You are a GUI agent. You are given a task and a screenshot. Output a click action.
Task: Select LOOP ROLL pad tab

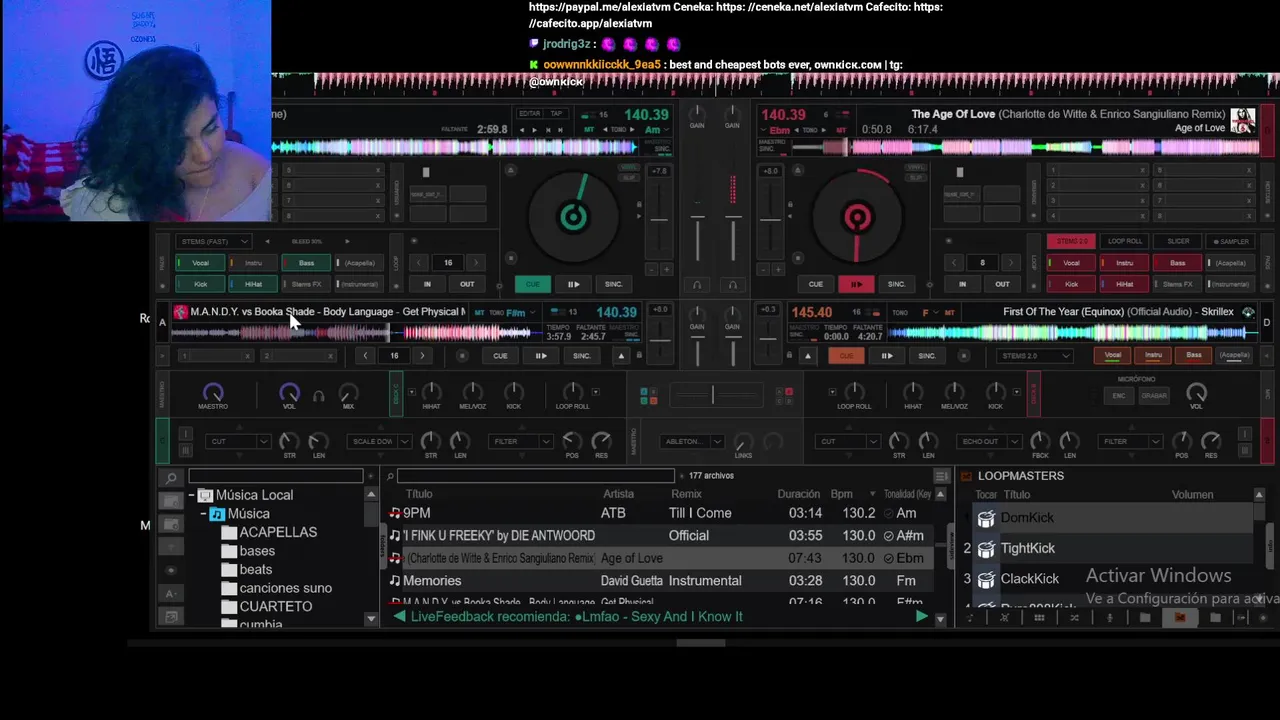click(1124, 241)
